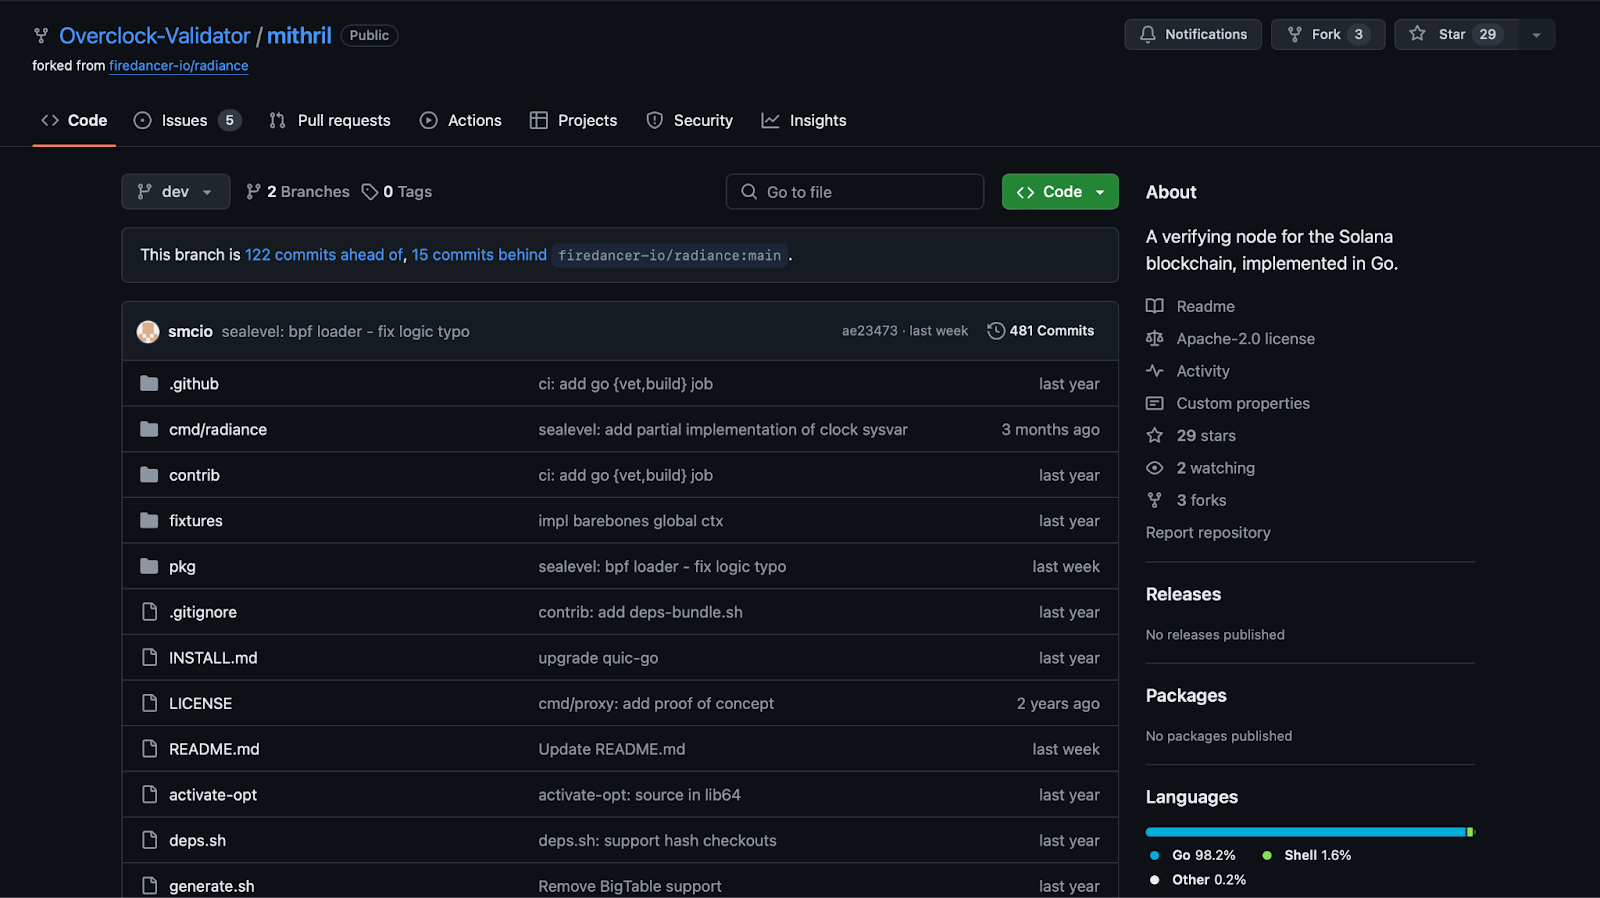Open the star lists dropdown arrow
The image size is (1600, 898).
click(1537, 34)
